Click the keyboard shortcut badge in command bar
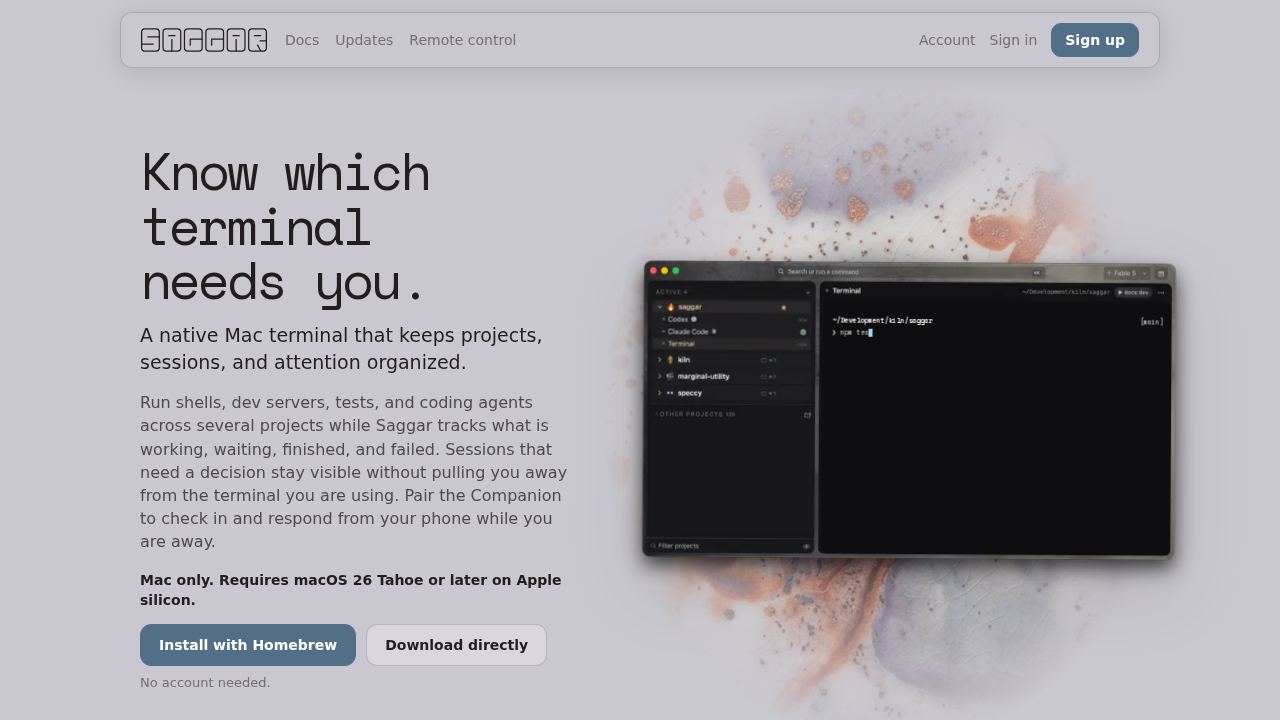Viewport: 1280px width, 720px height. click(x=1037, y=272)
